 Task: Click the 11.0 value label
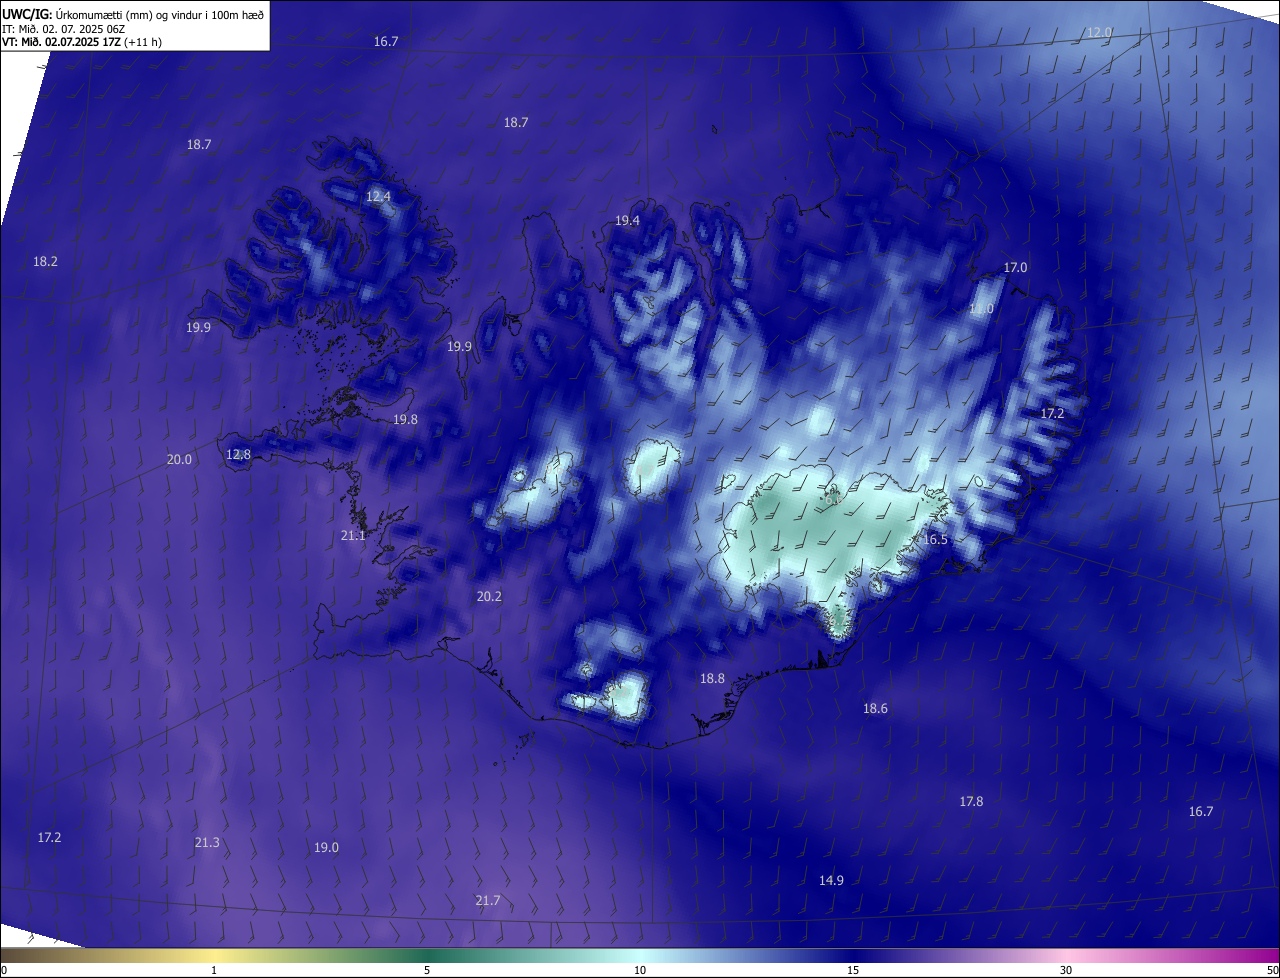[981, 310]
